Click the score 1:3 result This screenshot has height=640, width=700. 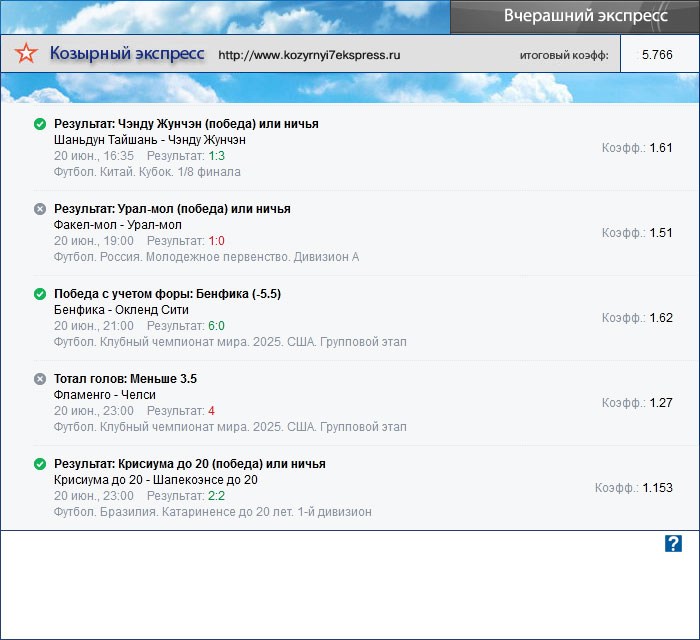(217, 156)
